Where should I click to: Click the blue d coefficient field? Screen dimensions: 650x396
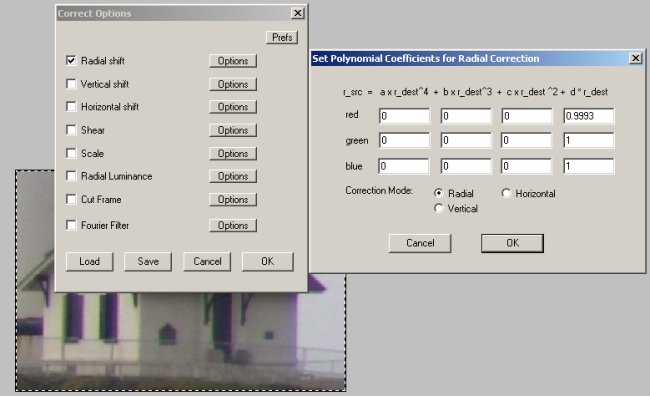pyautogui.click(x=589, y=166)
